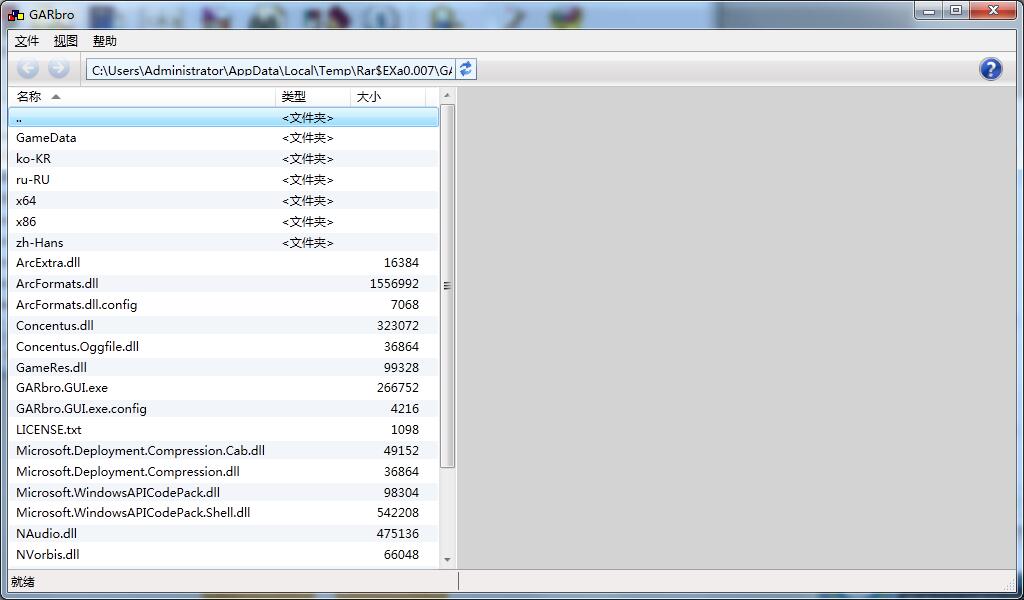Select the parent directory '..' entry

point(19,118)
